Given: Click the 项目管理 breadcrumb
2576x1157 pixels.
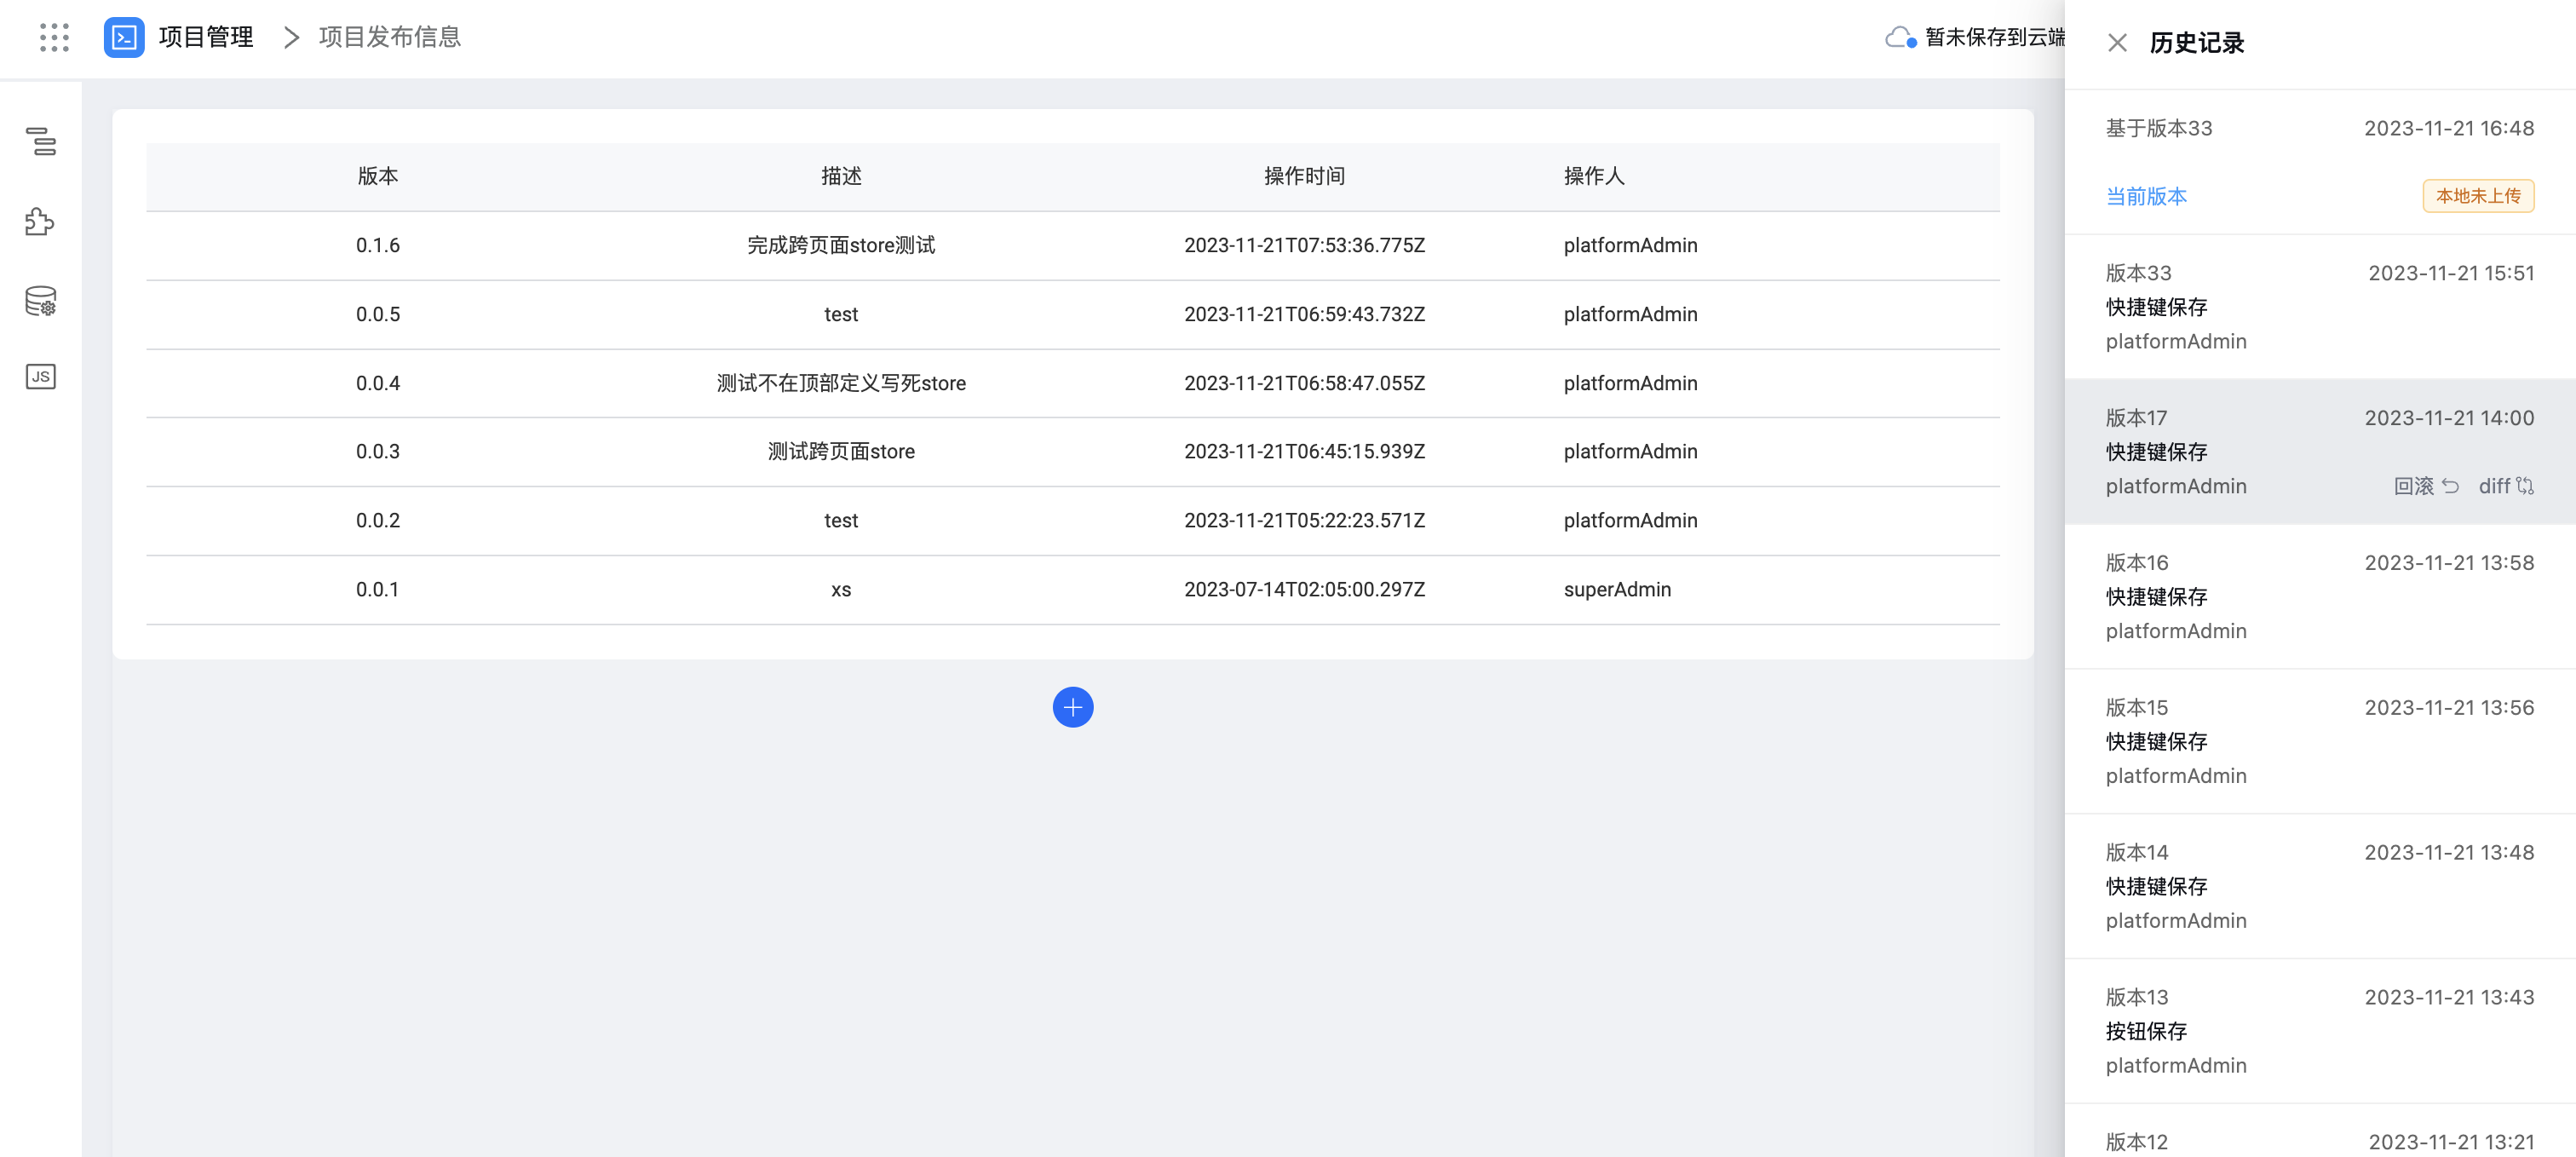Looking at the screenshot, I should point(206,37).
